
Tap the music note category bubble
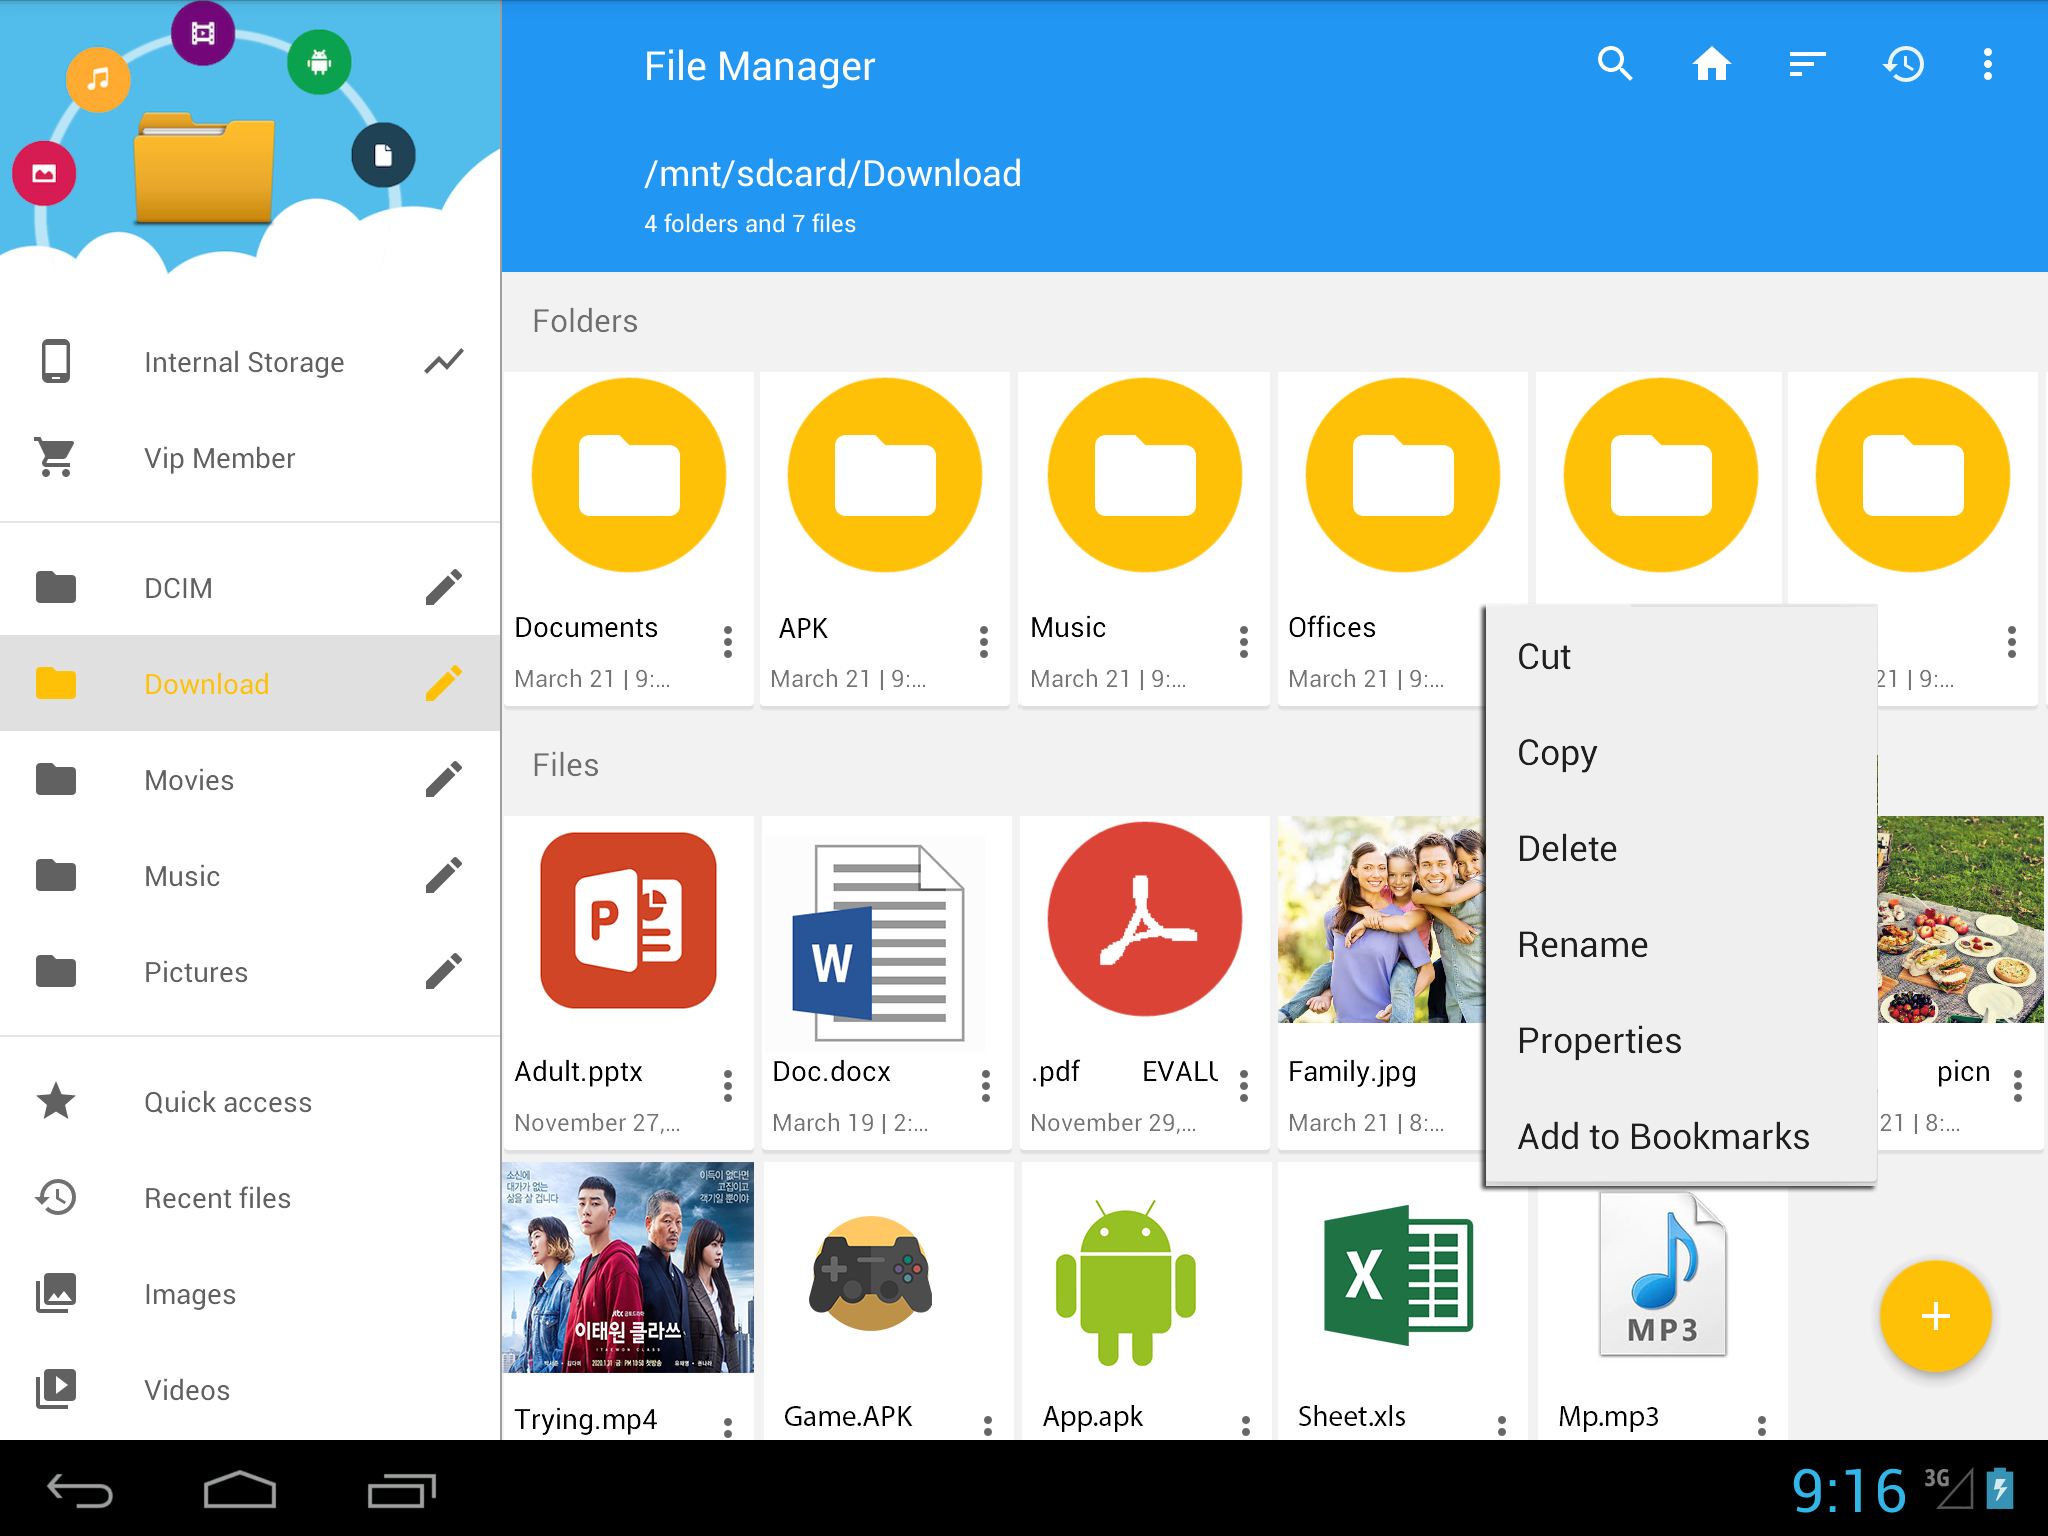pos(98,79)
